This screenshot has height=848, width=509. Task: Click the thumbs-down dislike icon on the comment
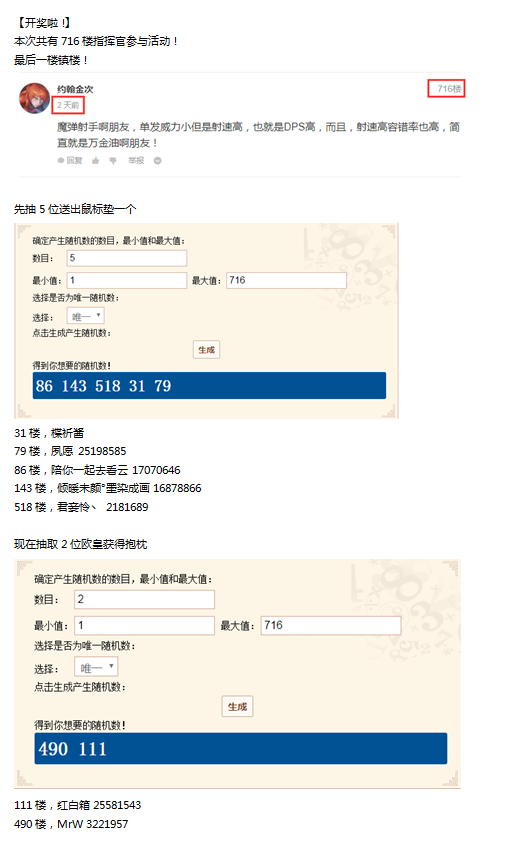pos(113,161)
